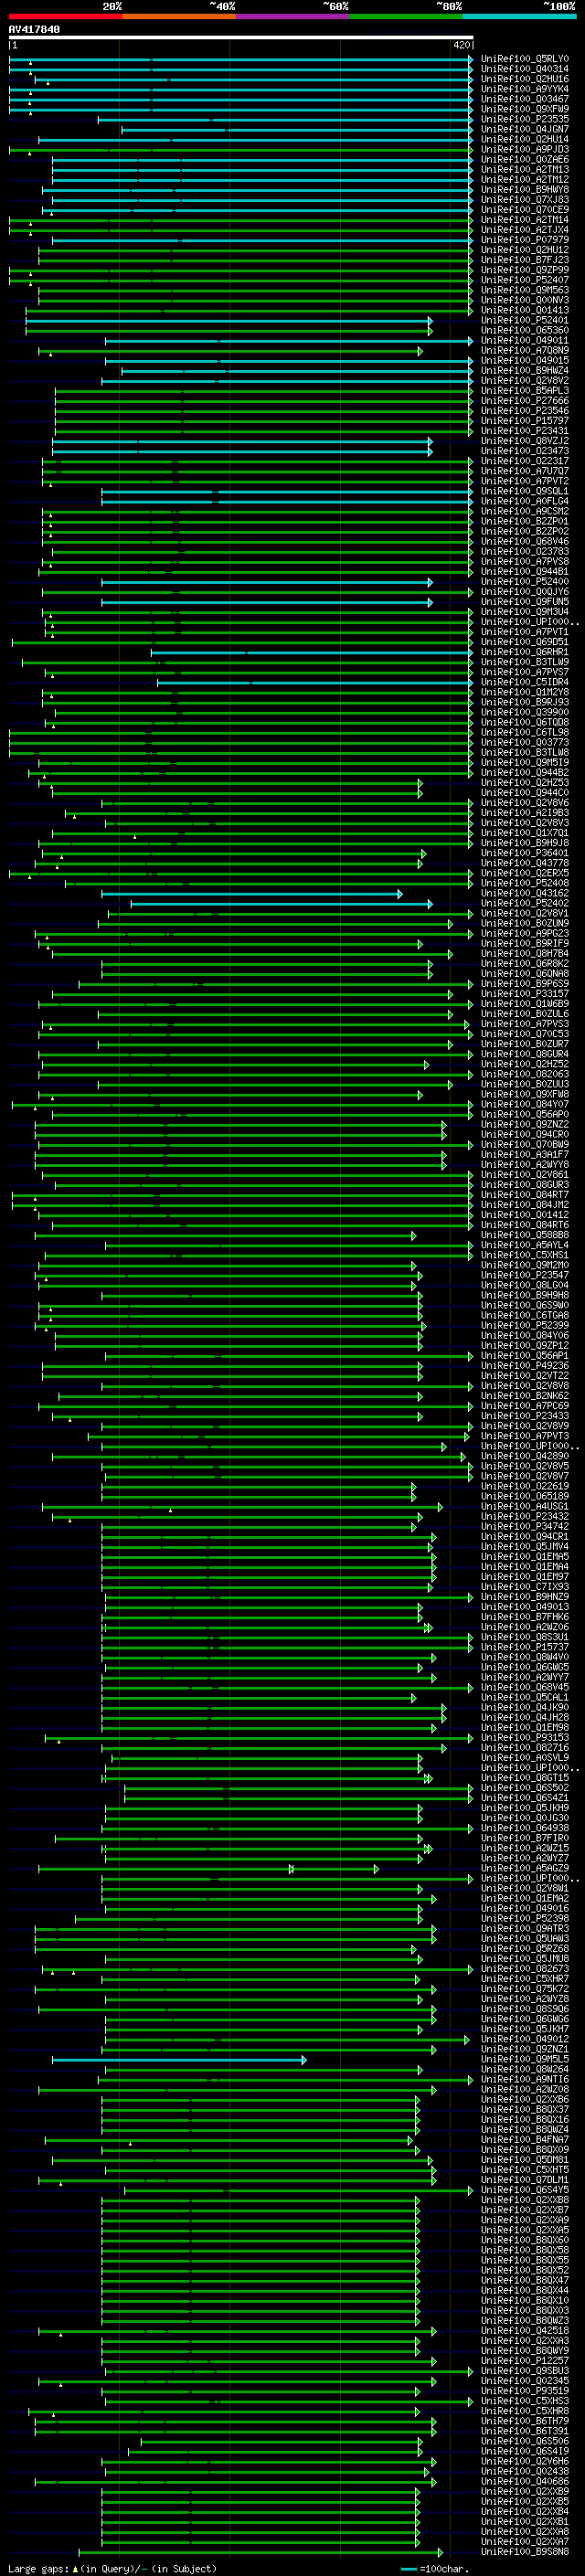Select label UniRef100_A9CSM2
This screenshot has width=585, height=2576.
(x=525, y=511)
